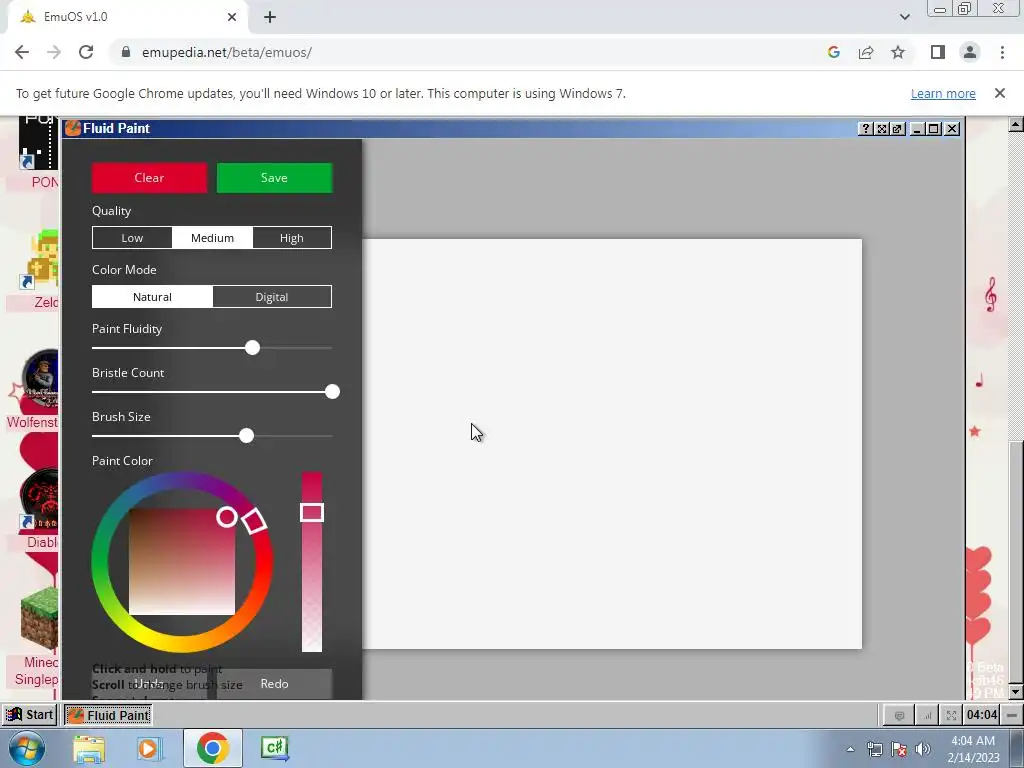Click the Windows clock 4:04 AM
1024x768 pixels.
point(973,749)
